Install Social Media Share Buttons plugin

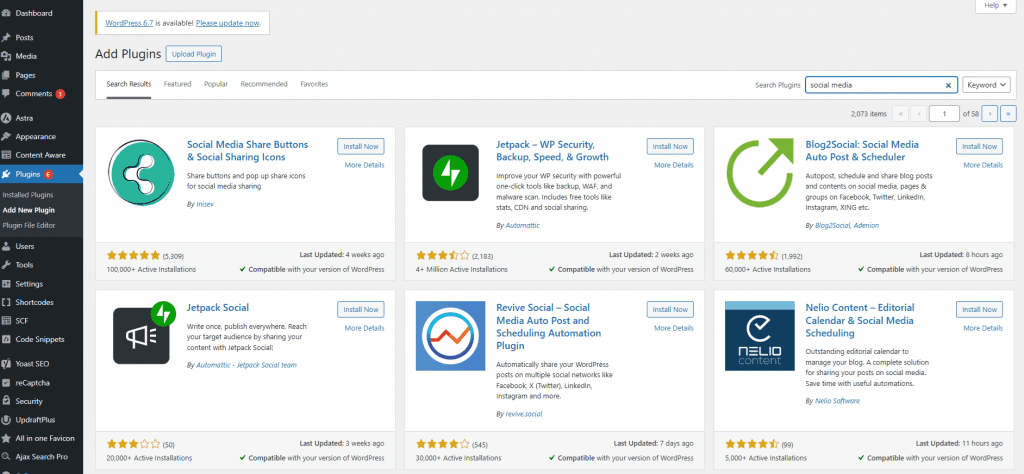pos(360,146)
